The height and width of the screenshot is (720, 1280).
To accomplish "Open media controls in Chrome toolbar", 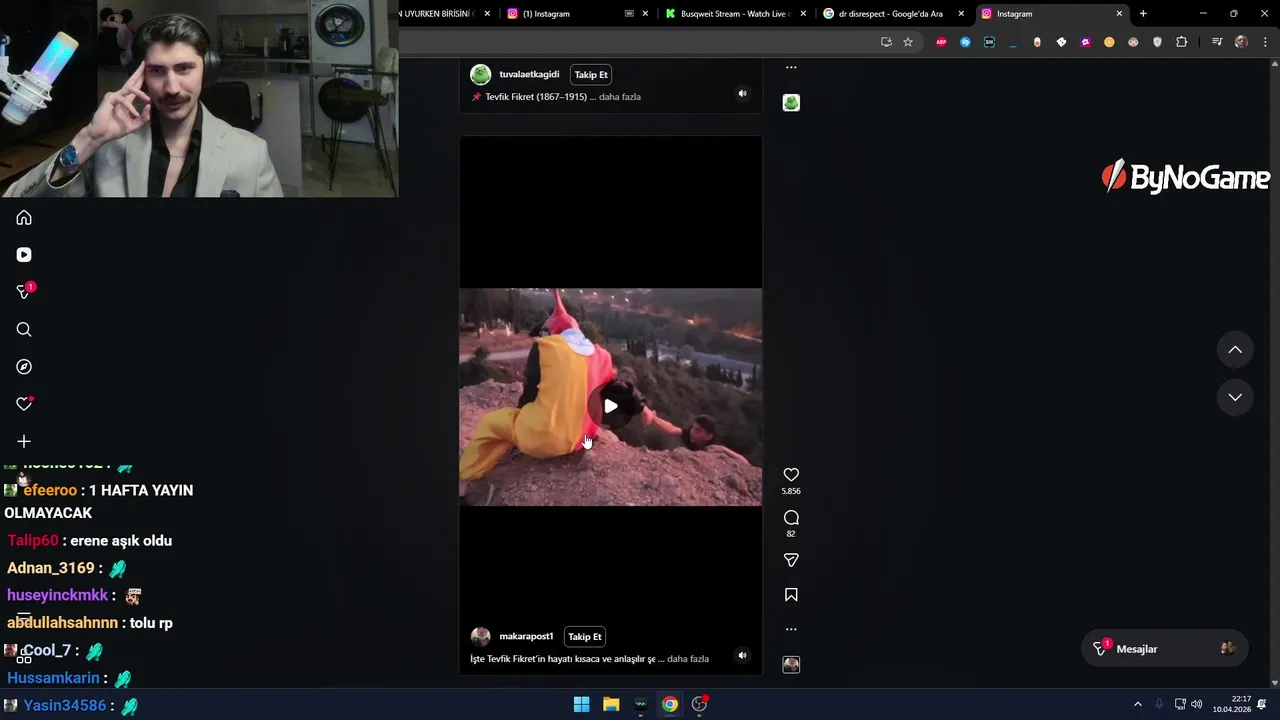I will point(1217,42).
